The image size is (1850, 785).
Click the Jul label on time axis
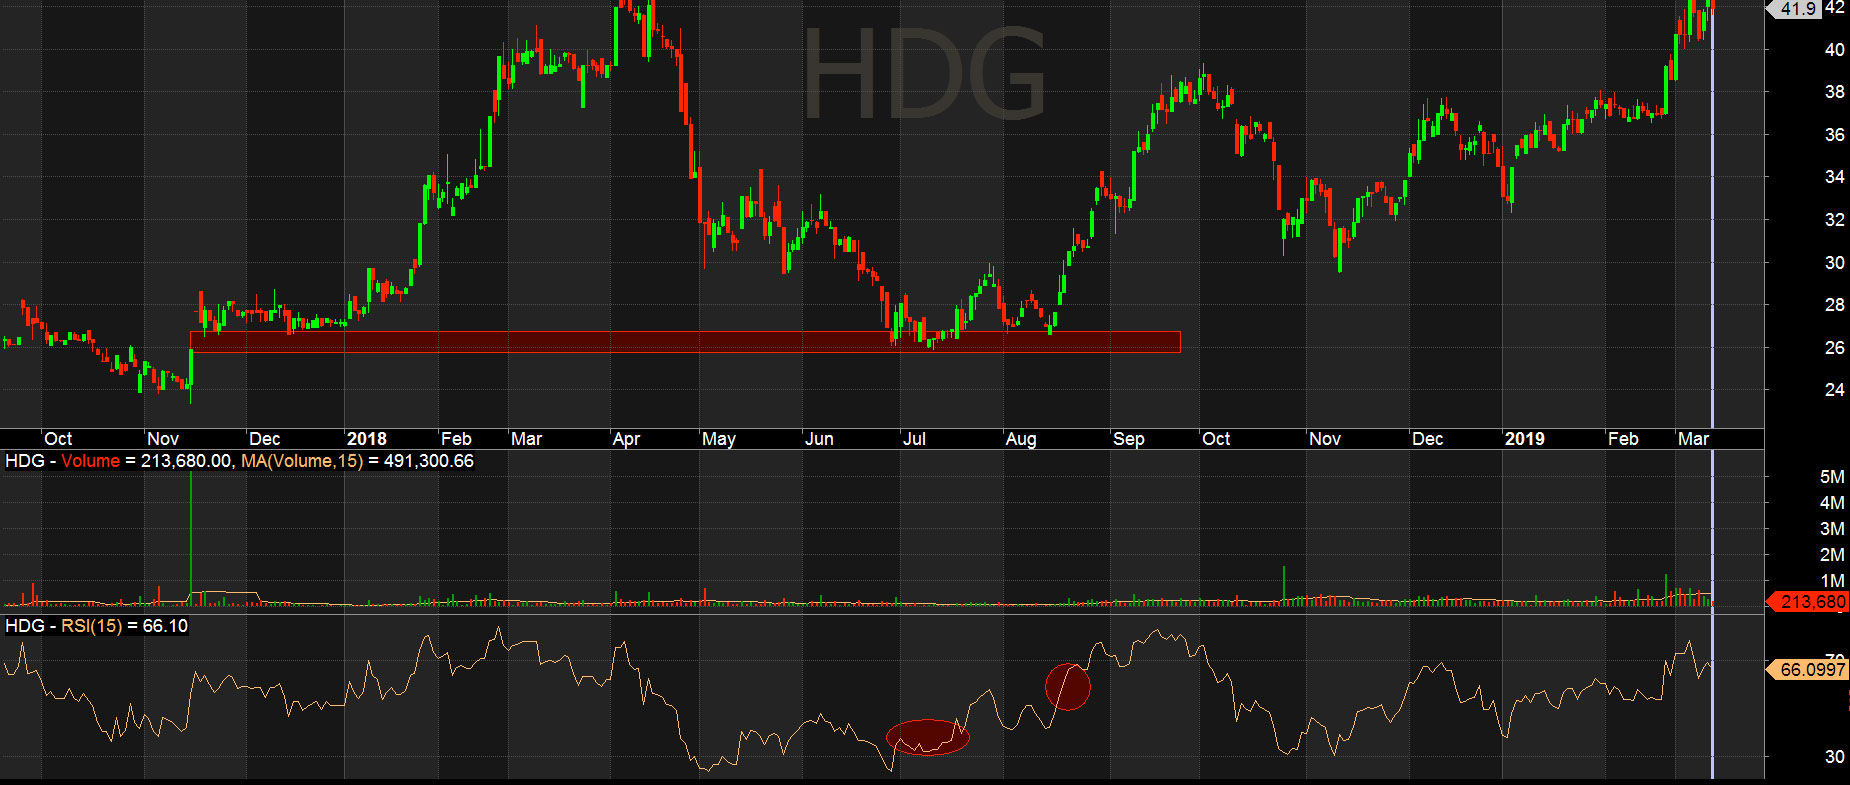coord(914,439)
